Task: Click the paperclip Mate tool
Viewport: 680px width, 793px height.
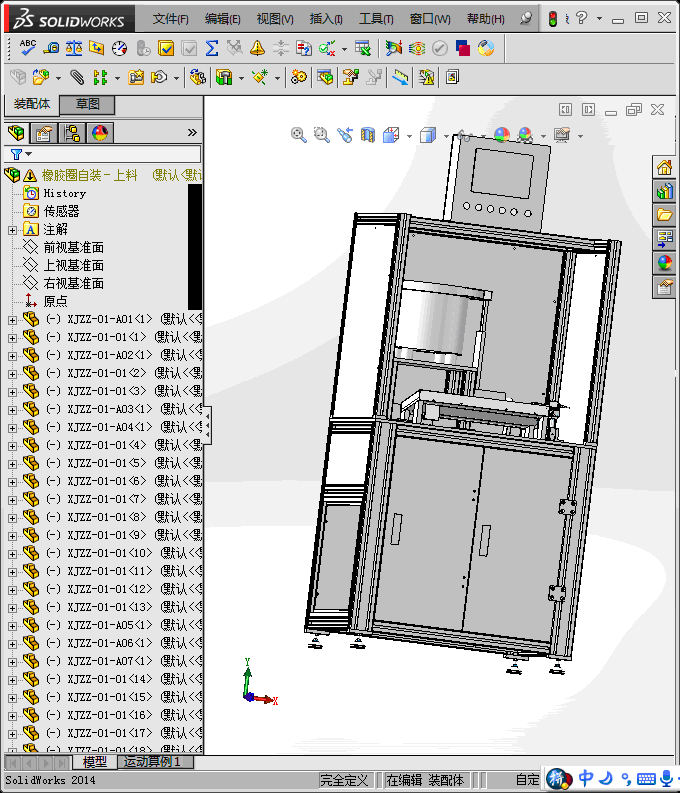Action: [x=77, y=77]
